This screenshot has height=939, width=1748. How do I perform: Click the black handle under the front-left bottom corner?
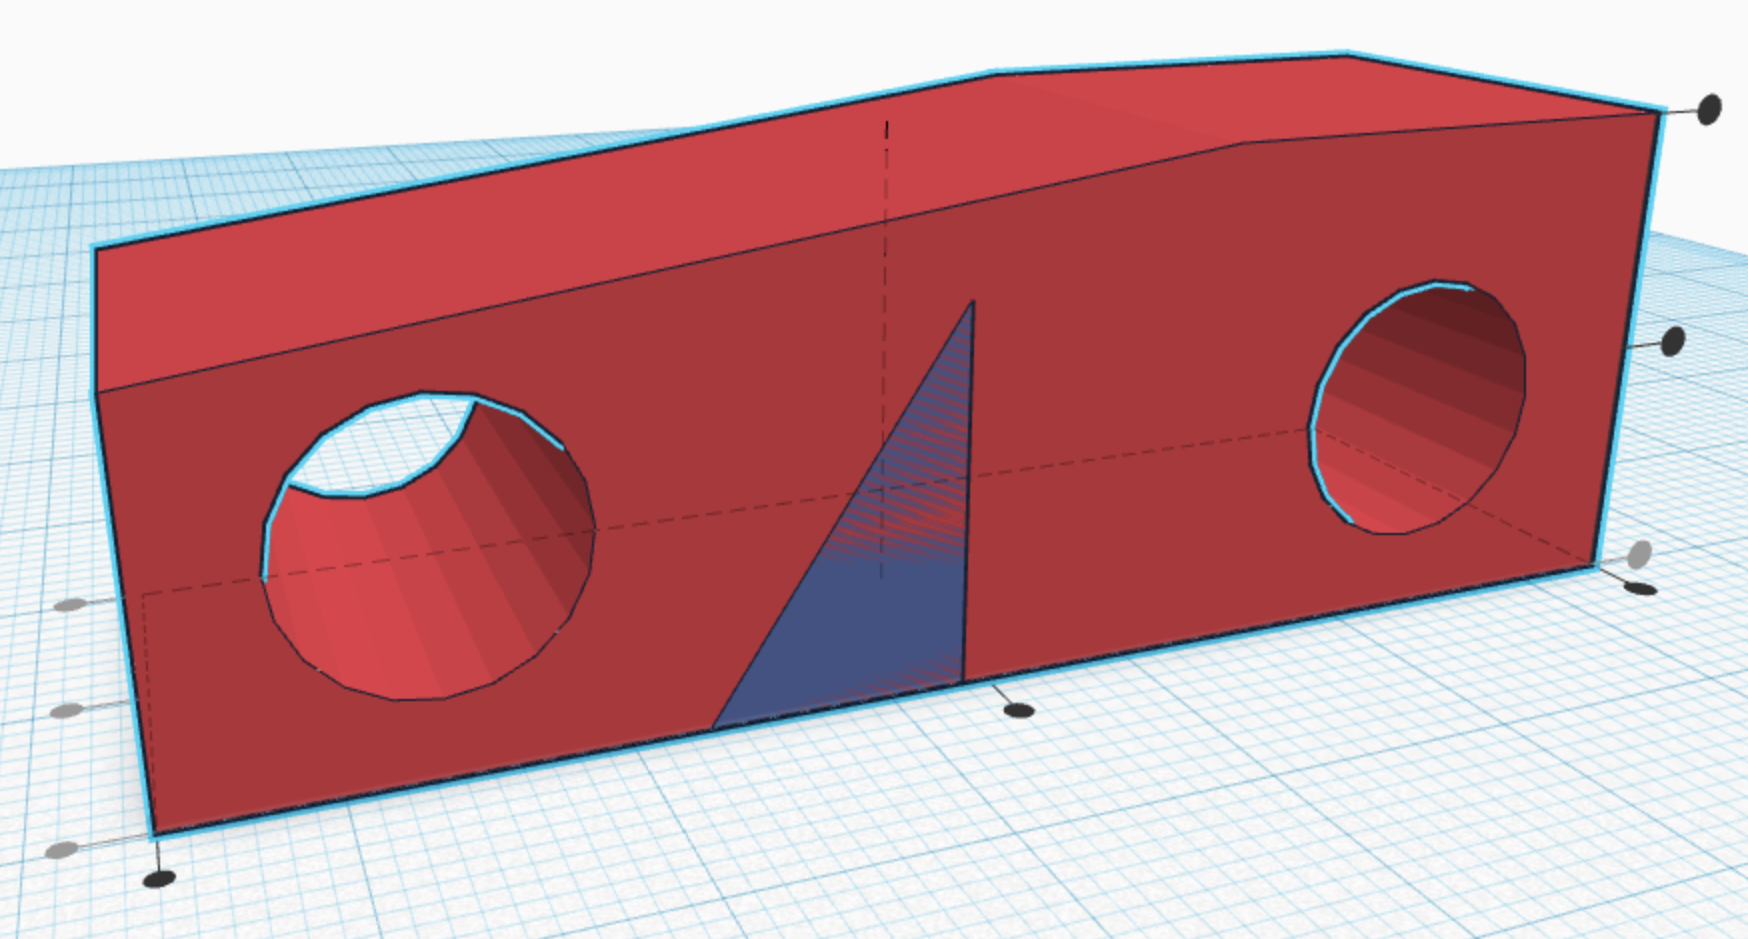click(x=159, y=879)
